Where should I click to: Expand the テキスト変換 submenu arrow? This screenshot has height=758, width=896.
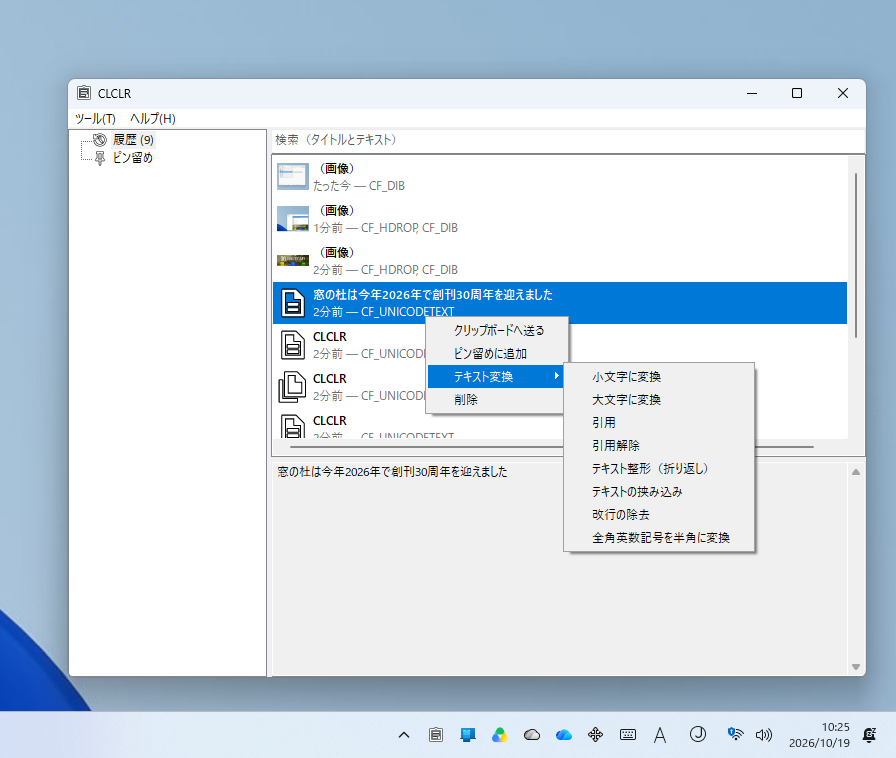point(556,376)
